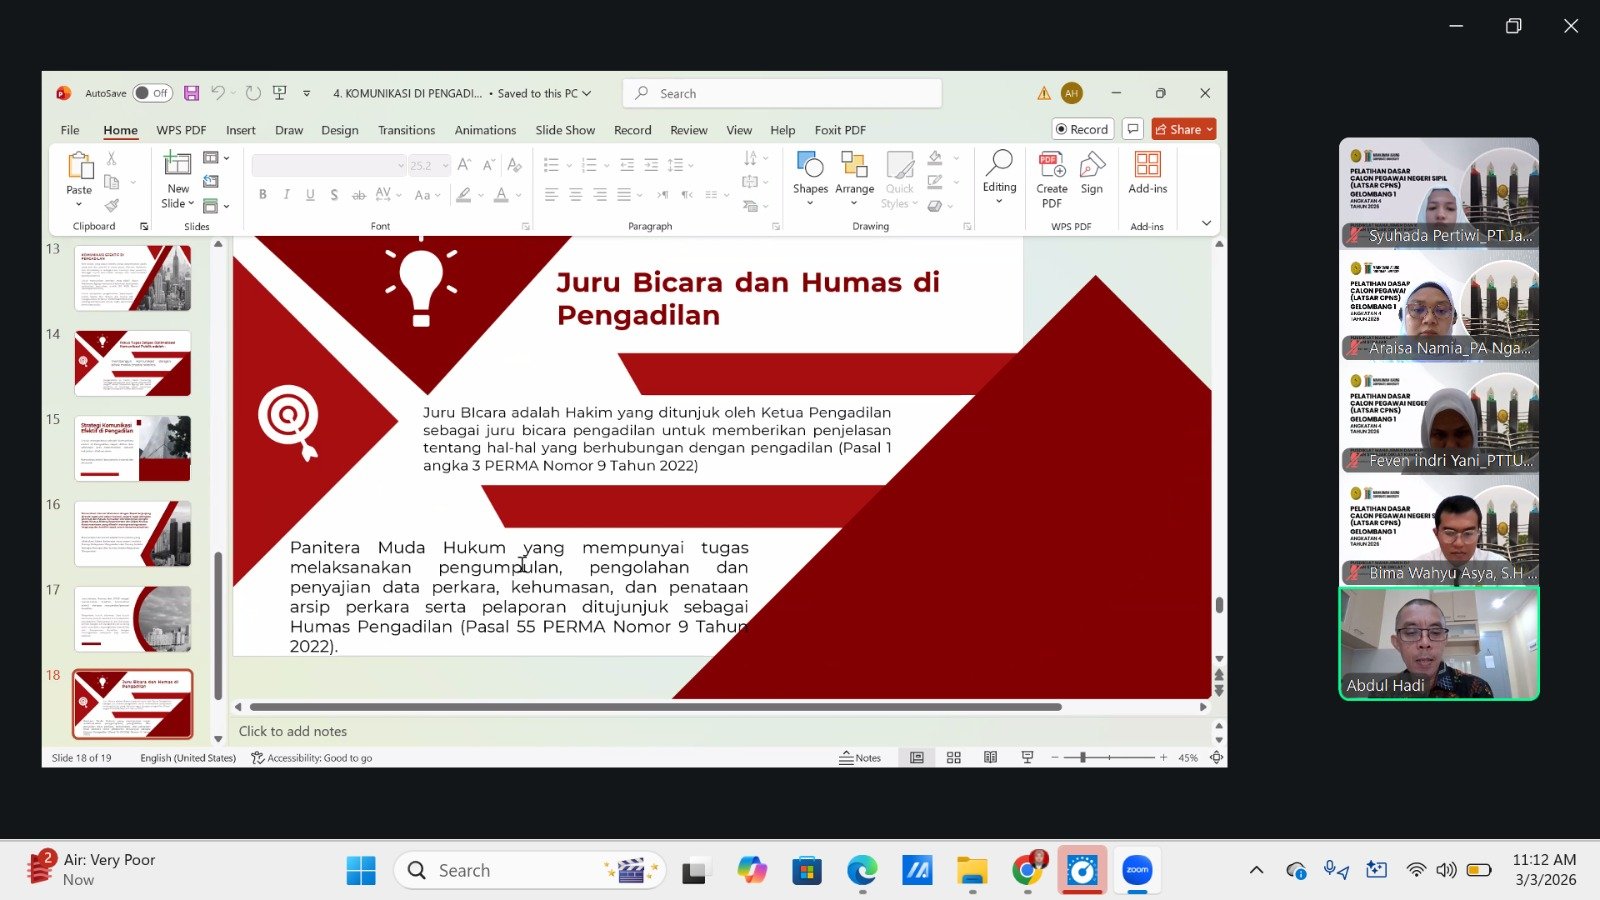Check Accessibility: Good to go status
1600x900 pixels.
click(311, 757)
